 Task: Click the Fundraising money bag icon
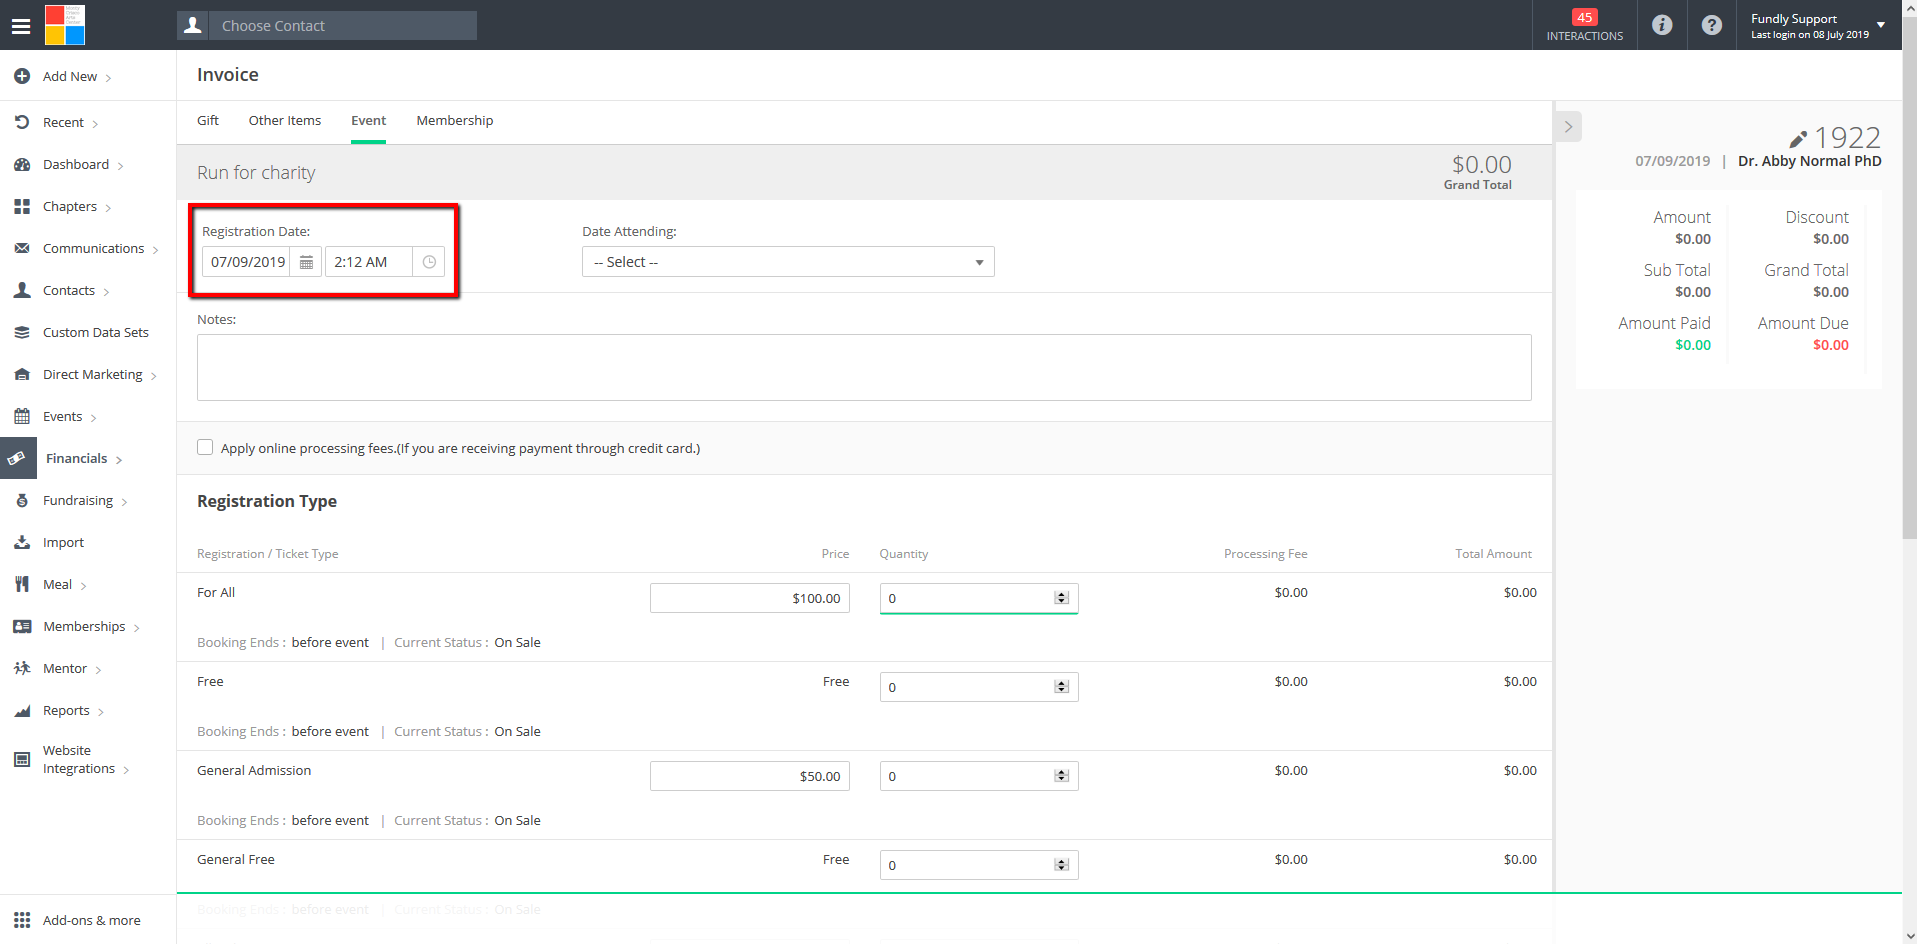click(x=22, y=500)
